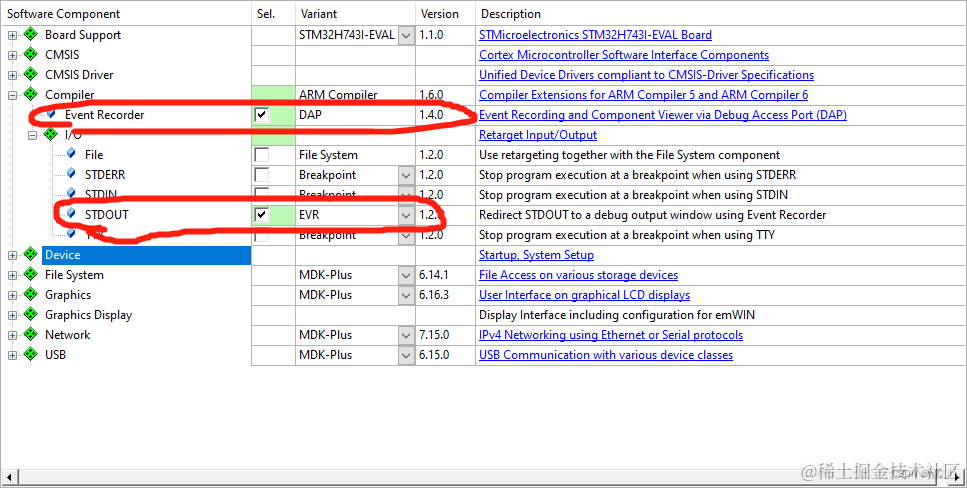Image resolution: width=967 pixels, height=488 pixels.
Task: Click the Graphics Display green diamond icon
Action: click(30, 315)
